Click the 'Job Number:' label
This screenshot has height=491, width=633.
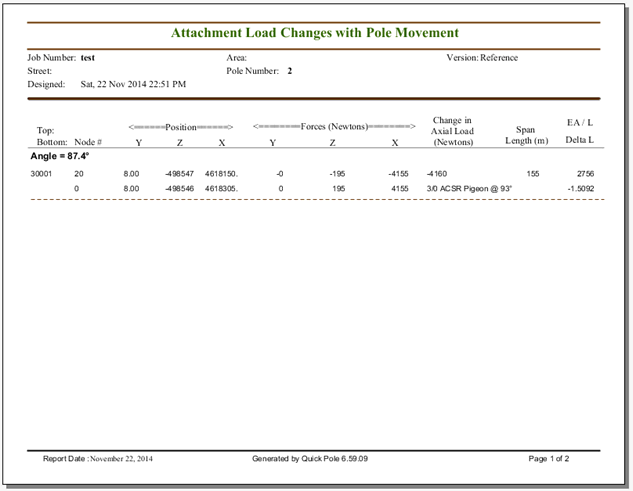[x=52, y=58]
